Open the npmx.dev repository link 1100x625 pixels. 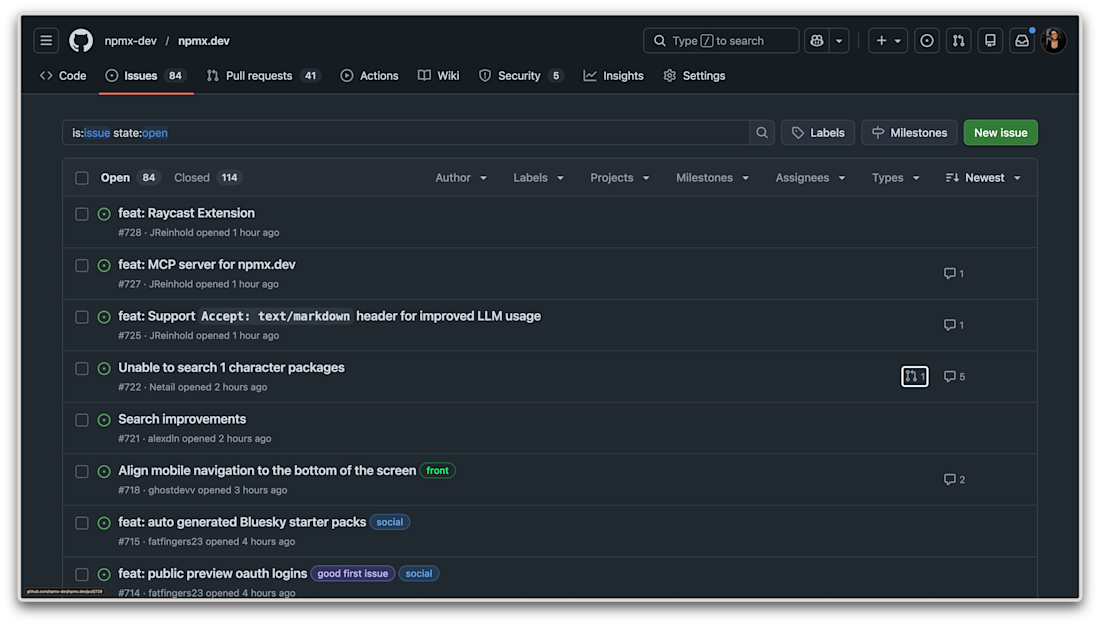tap(203, 41)
